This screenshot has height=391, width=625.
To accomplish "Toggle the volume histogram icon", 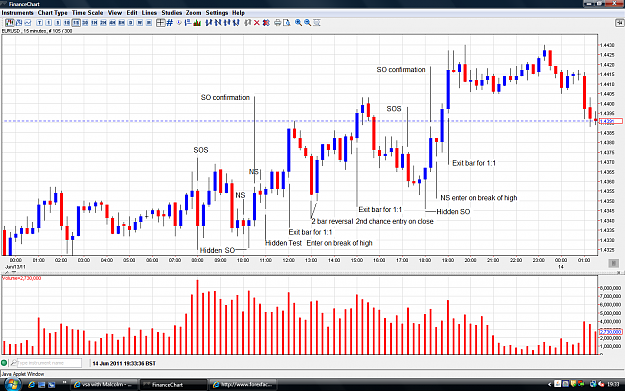I will 197,23.
